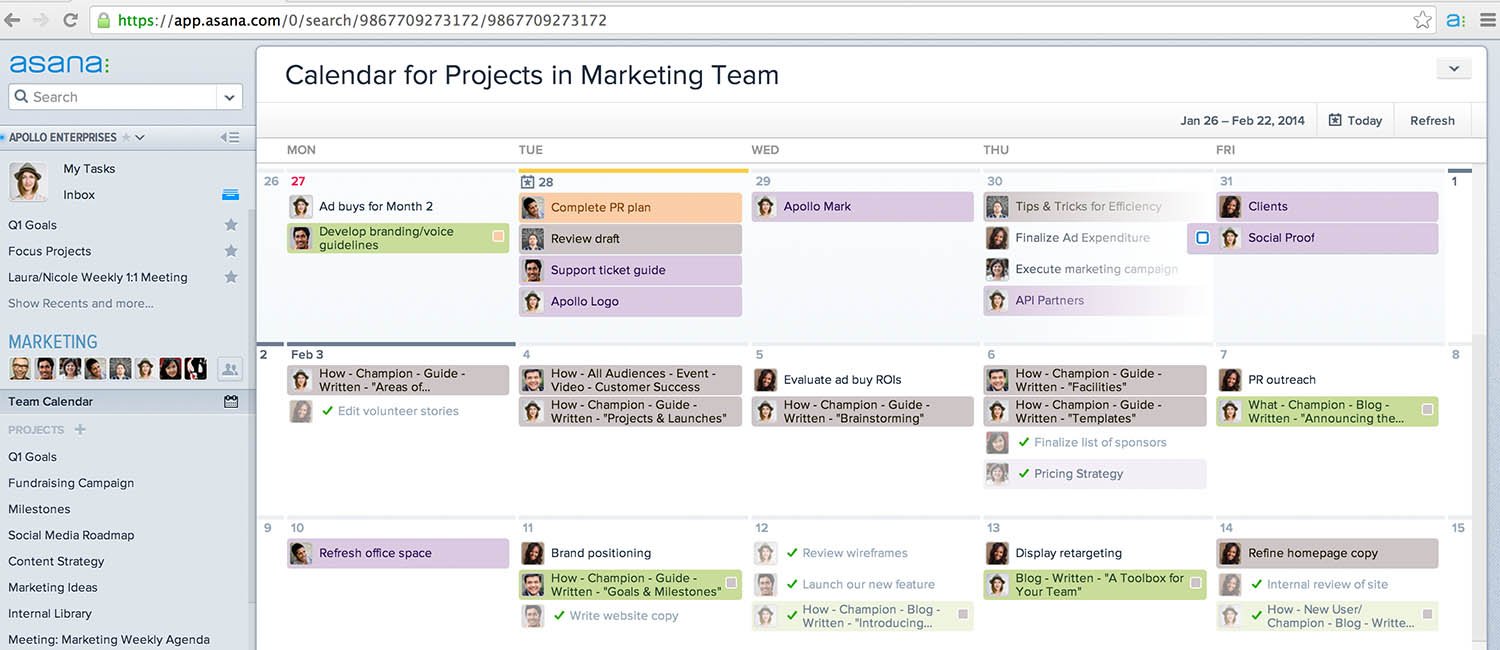Expand the Apollo Enterprises workspace menu
Image resolution: width=1500 pixels, height=650 pixels.
(x=140, y=137)
